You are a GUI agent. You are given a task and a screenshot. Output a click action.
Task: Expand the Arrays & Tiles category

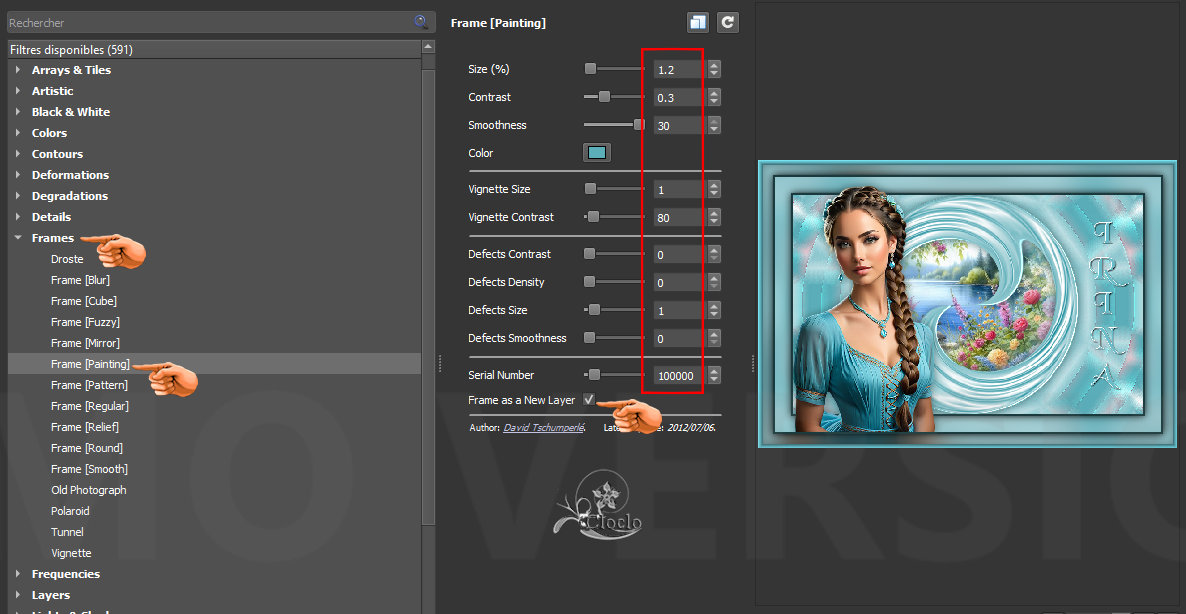pos(18,70)
